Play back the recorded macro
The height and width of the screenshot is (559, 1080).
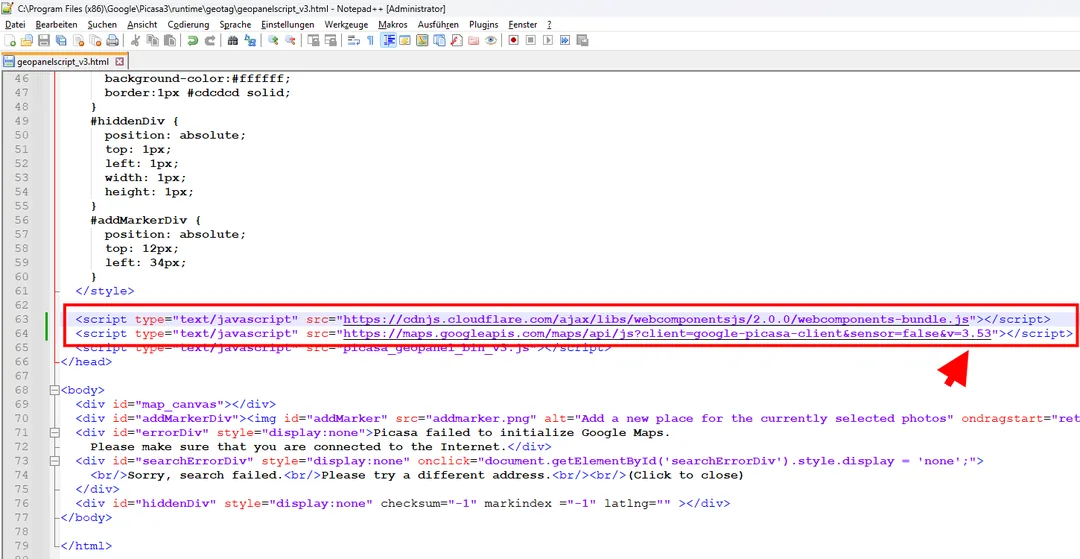point(548,41)
